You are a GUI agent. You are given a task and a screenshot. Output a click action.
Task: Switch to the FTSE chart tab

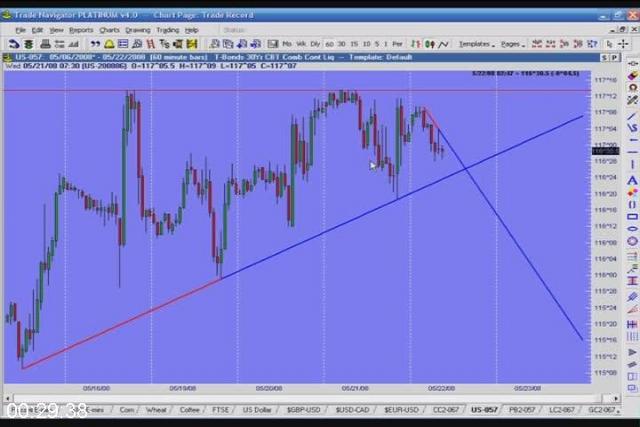220,410
